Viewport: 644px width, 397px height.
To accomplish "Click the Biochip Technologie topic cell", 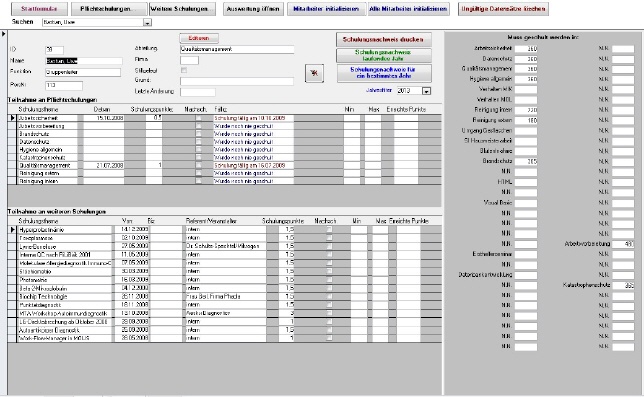I will (x=65, y=296).
